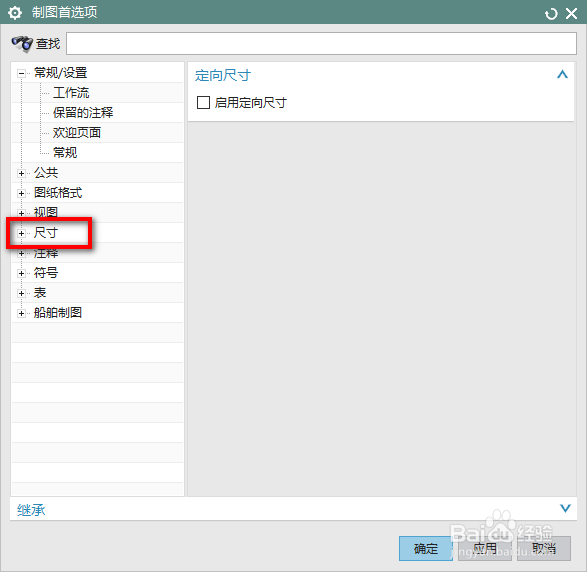Click the gear icon in title bar
Viewport: 587px width, 572px height.
15,13
